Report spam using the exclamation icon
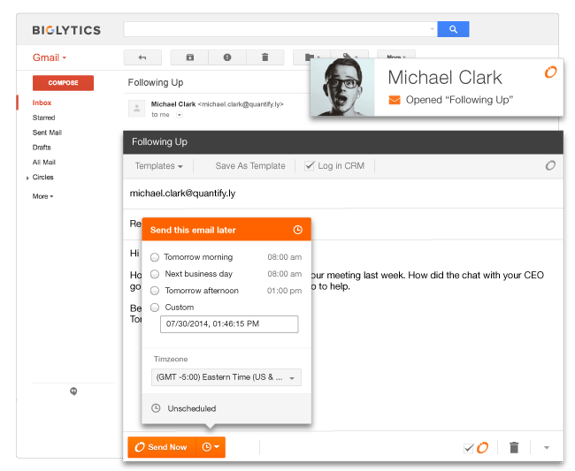This screenshot has height=471, width=575. point(227,57)
